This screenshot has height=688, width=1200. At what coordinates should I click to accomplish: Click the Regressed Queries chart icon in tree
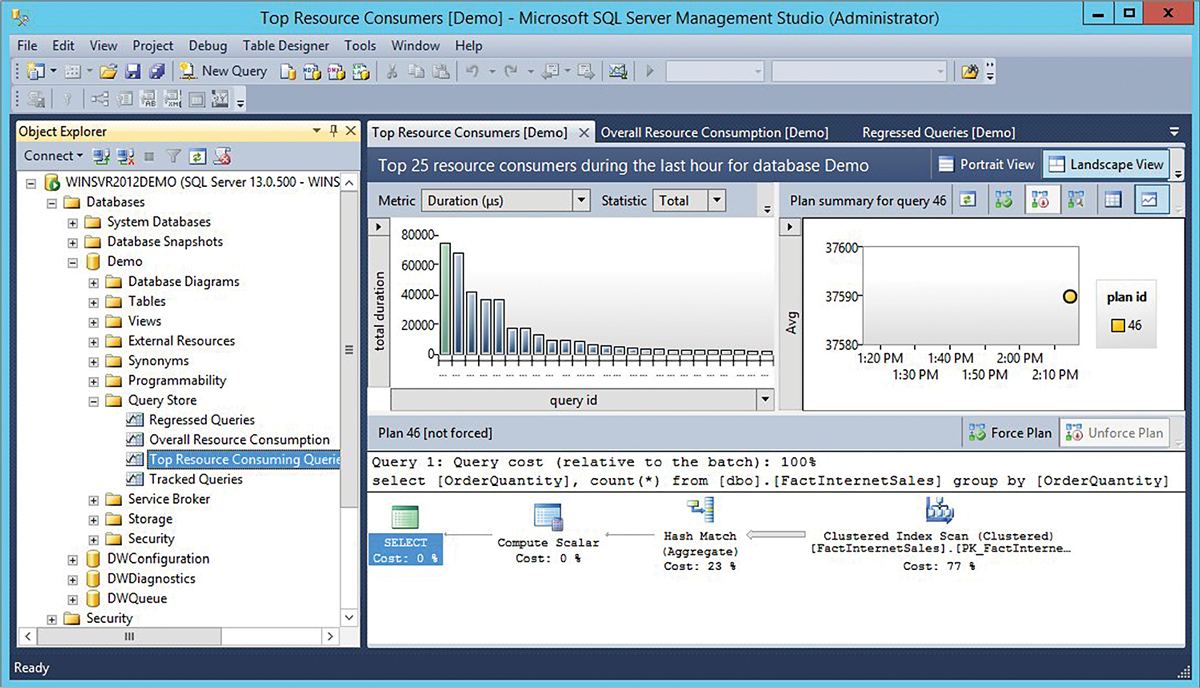pyautogui.click(x=135, y=420)
